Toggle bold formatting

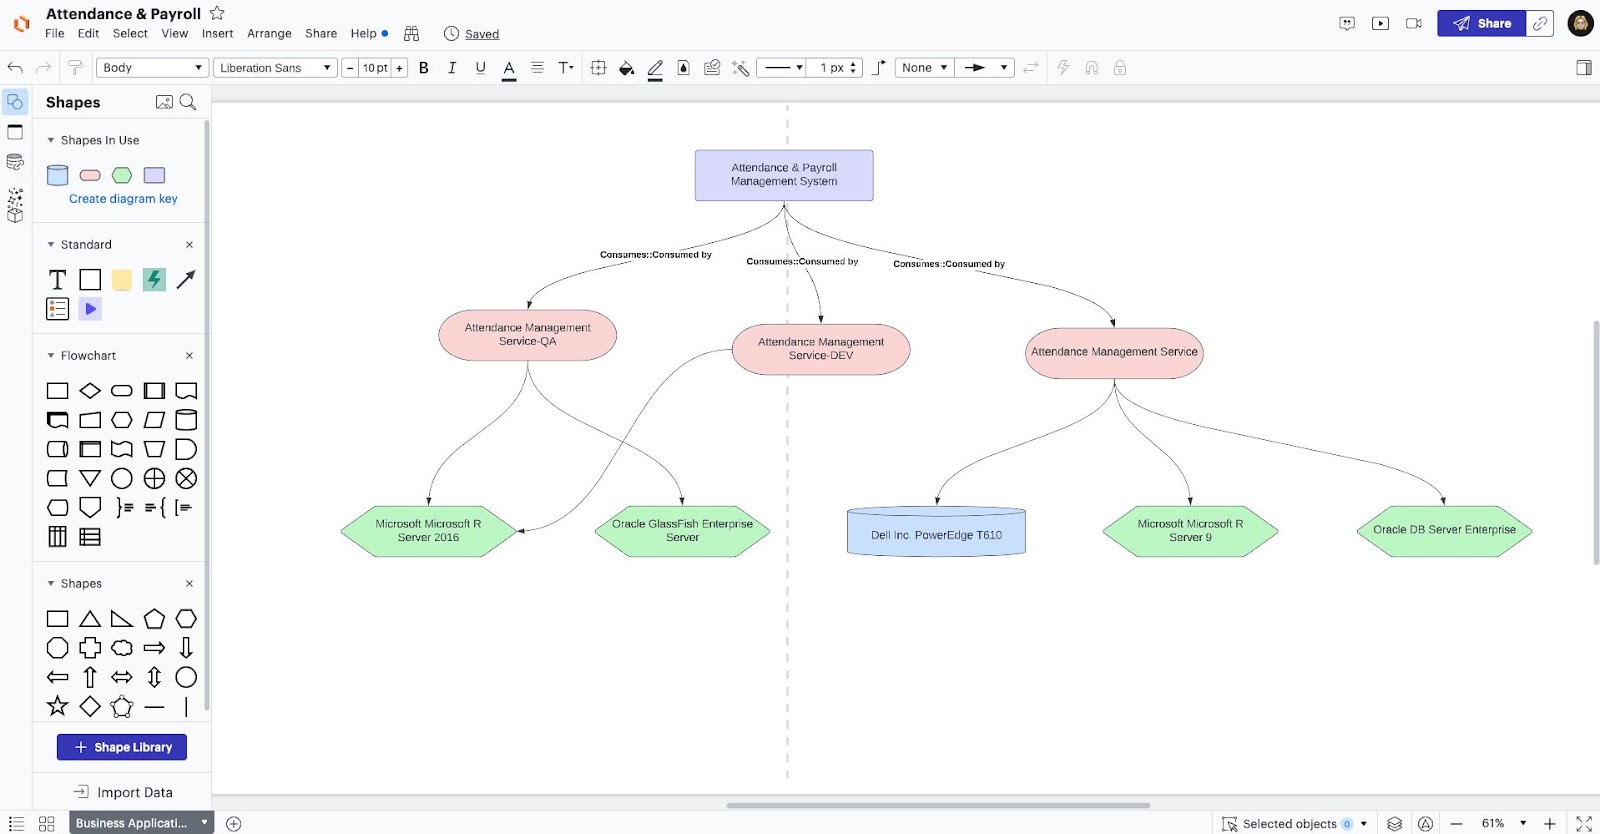pos(424,68)
